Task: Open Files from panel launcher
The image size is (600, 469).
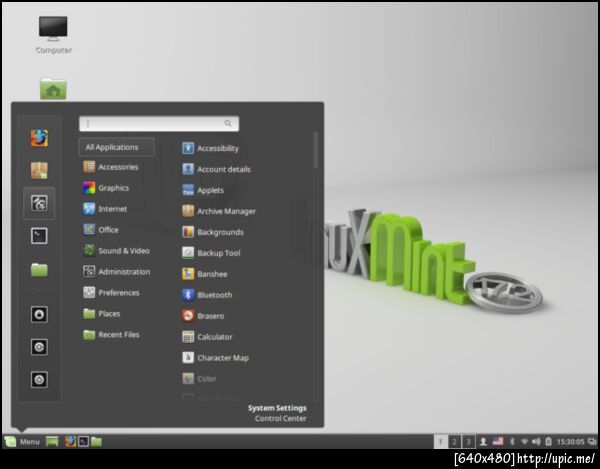Action: [96, 441]
